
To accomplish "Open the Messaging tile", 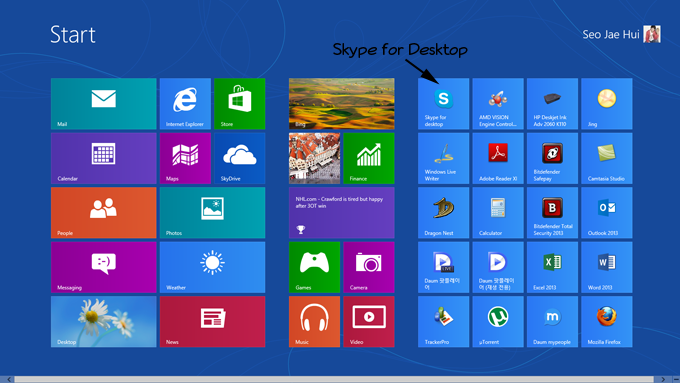I will (x=104, y=267).
